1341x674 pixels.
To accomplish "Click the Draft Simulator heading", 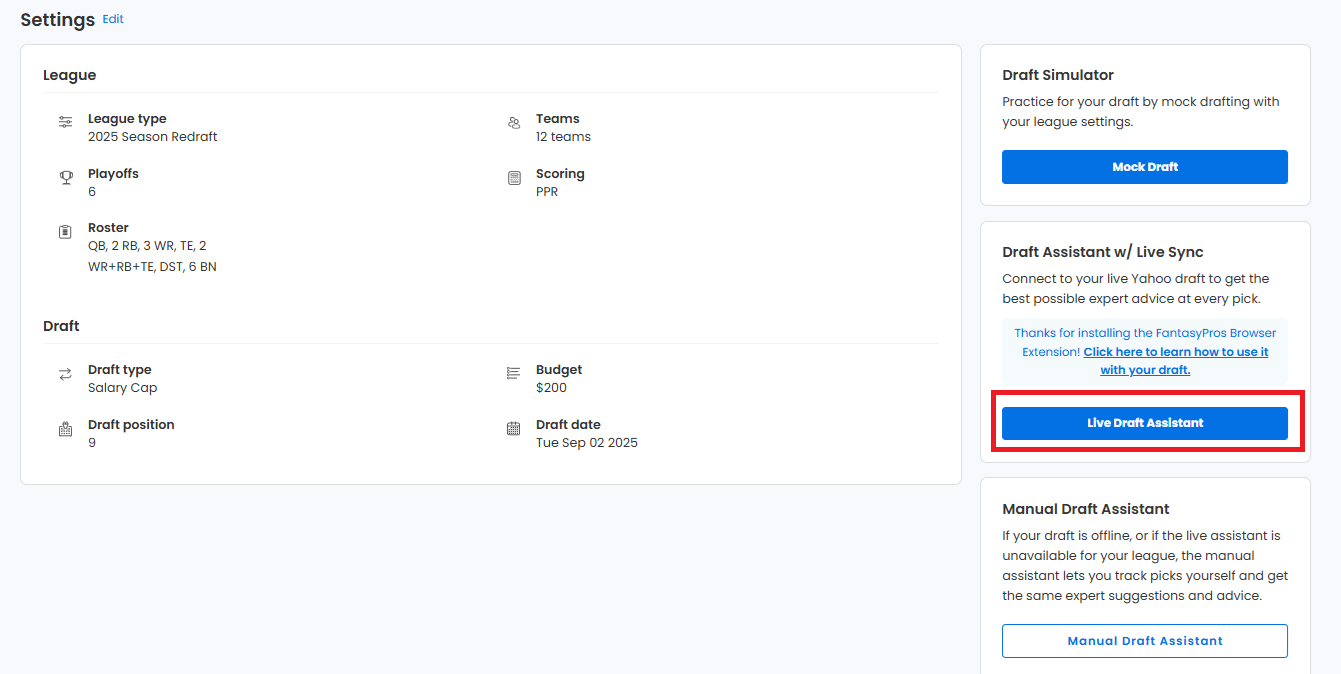I will (1058, 75).
